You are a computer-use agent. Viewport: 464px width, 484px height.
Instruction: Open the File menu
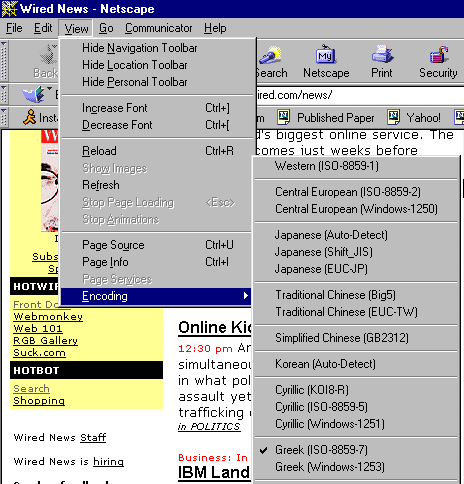(14, 28)
